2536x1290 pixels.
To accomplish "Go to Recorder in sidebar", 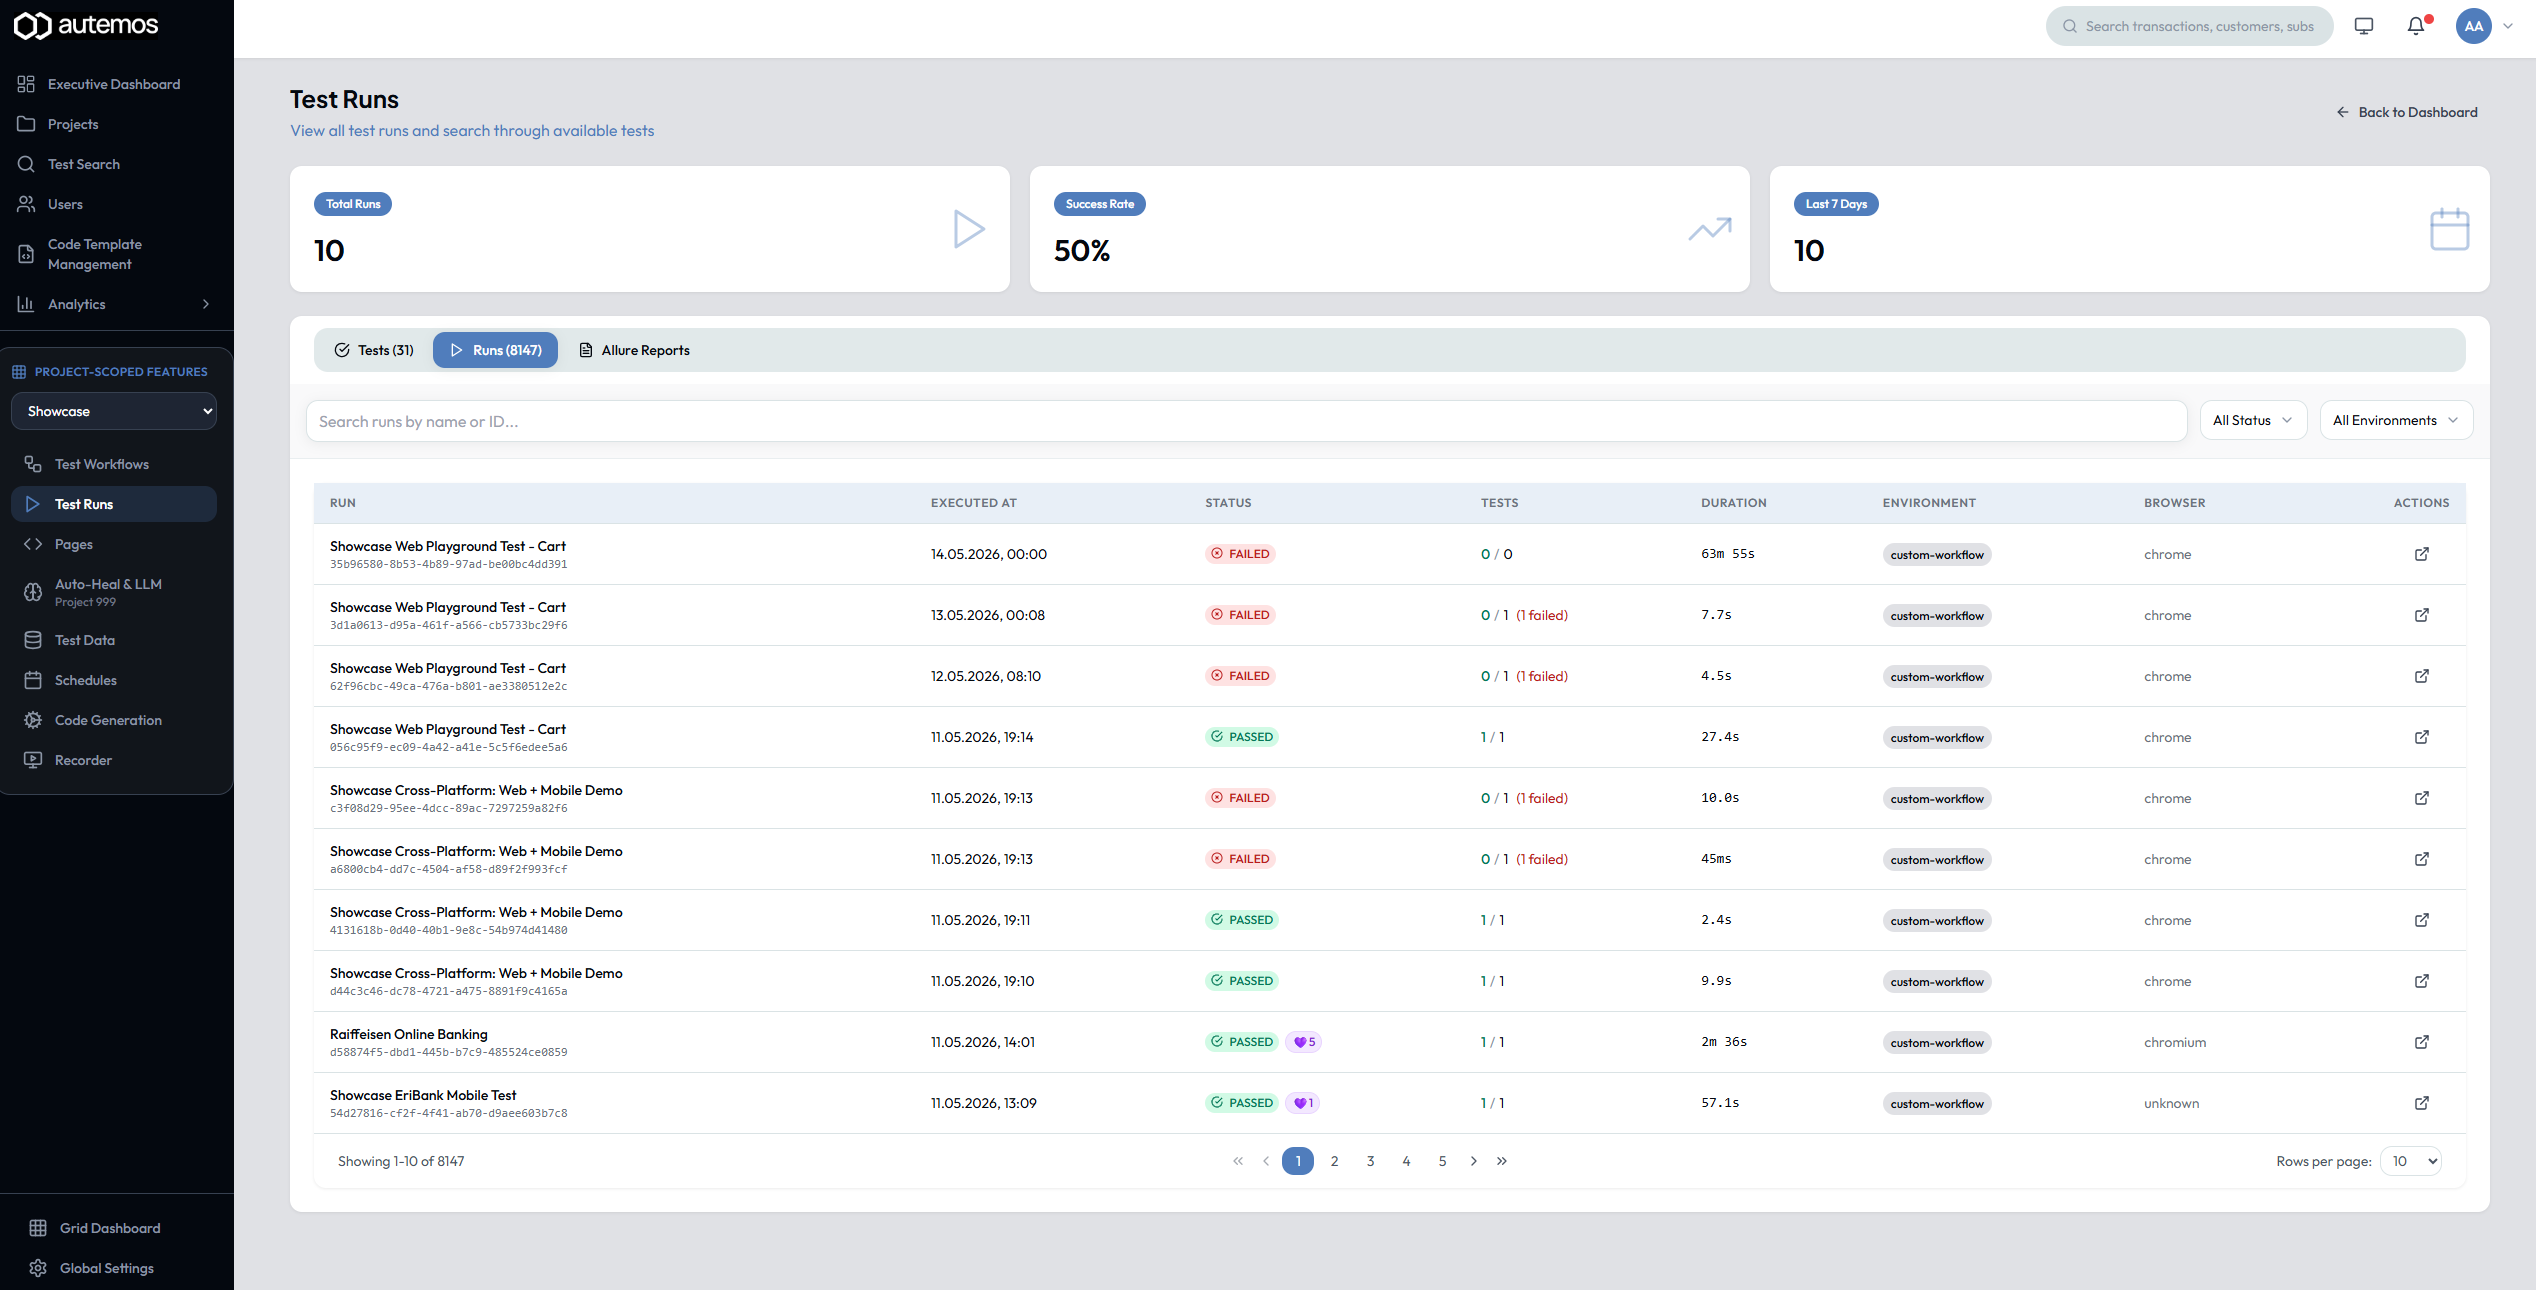I will click(83, 760).
